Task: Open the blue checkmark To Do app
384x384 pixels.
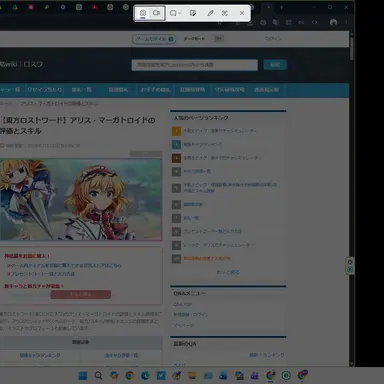Action: click(161, 376)
